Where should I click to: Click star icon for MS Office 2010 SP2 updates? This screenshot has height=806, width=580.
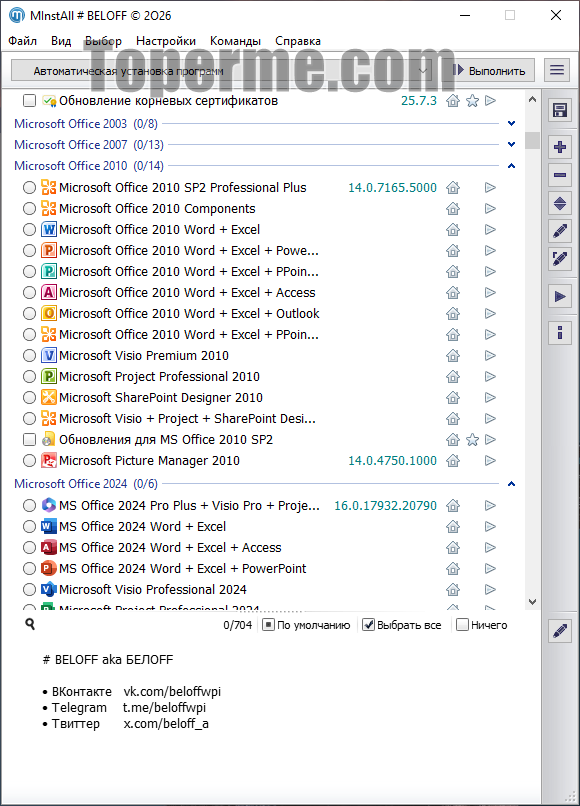click(472, 440)
